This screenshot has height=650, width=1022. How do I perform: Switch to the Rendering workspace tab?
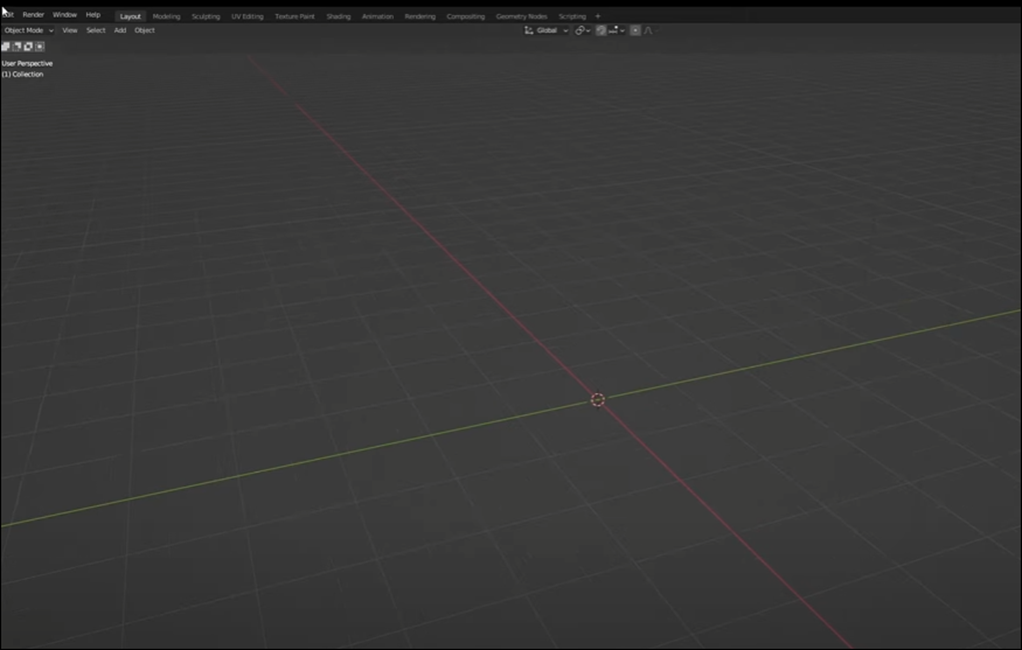[420, 16]
